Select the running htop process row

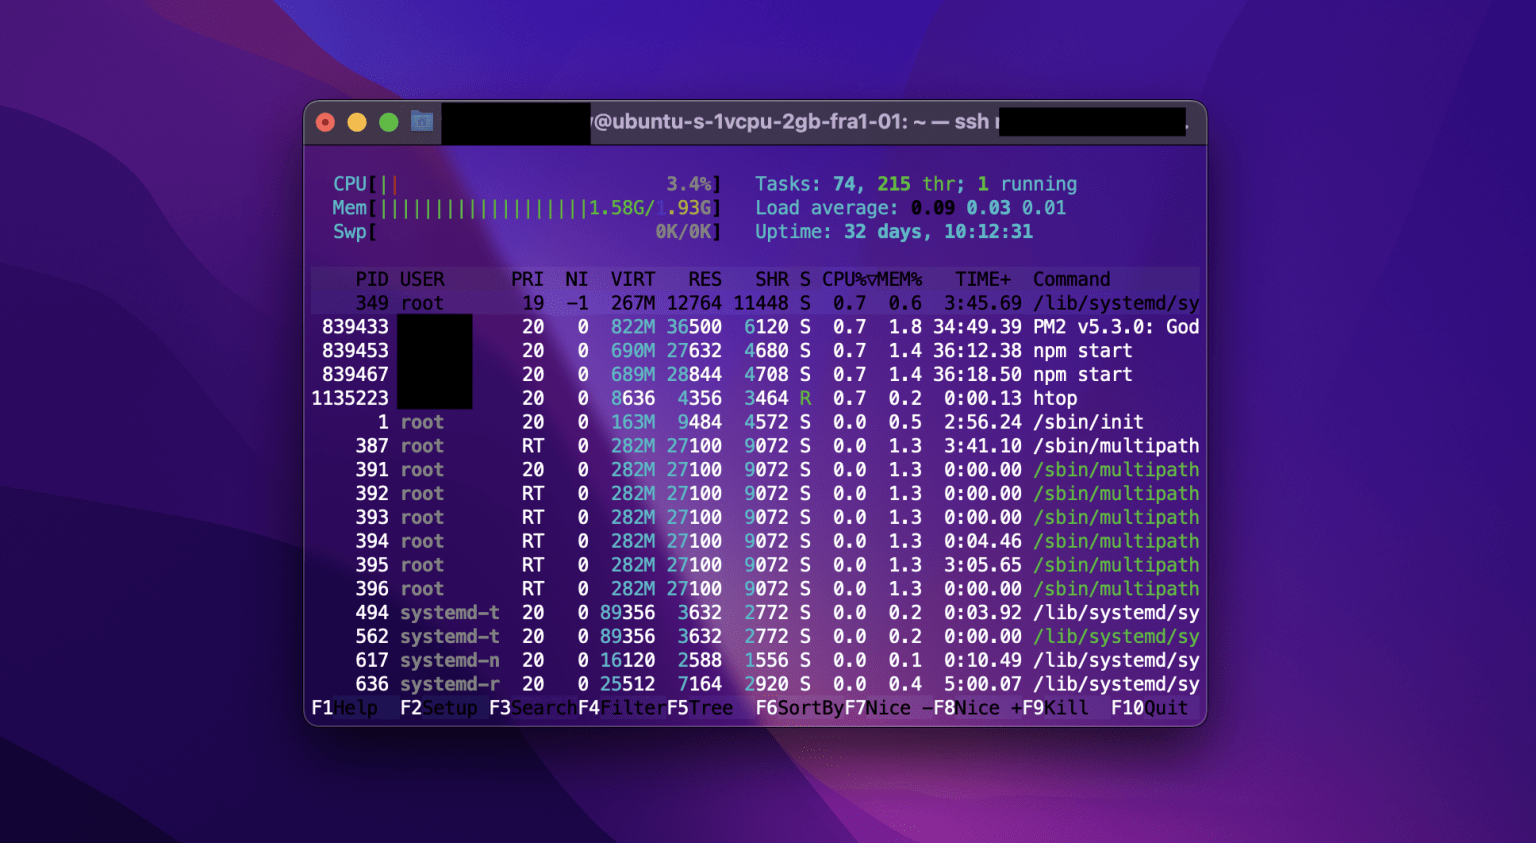[x=700, y=398]
